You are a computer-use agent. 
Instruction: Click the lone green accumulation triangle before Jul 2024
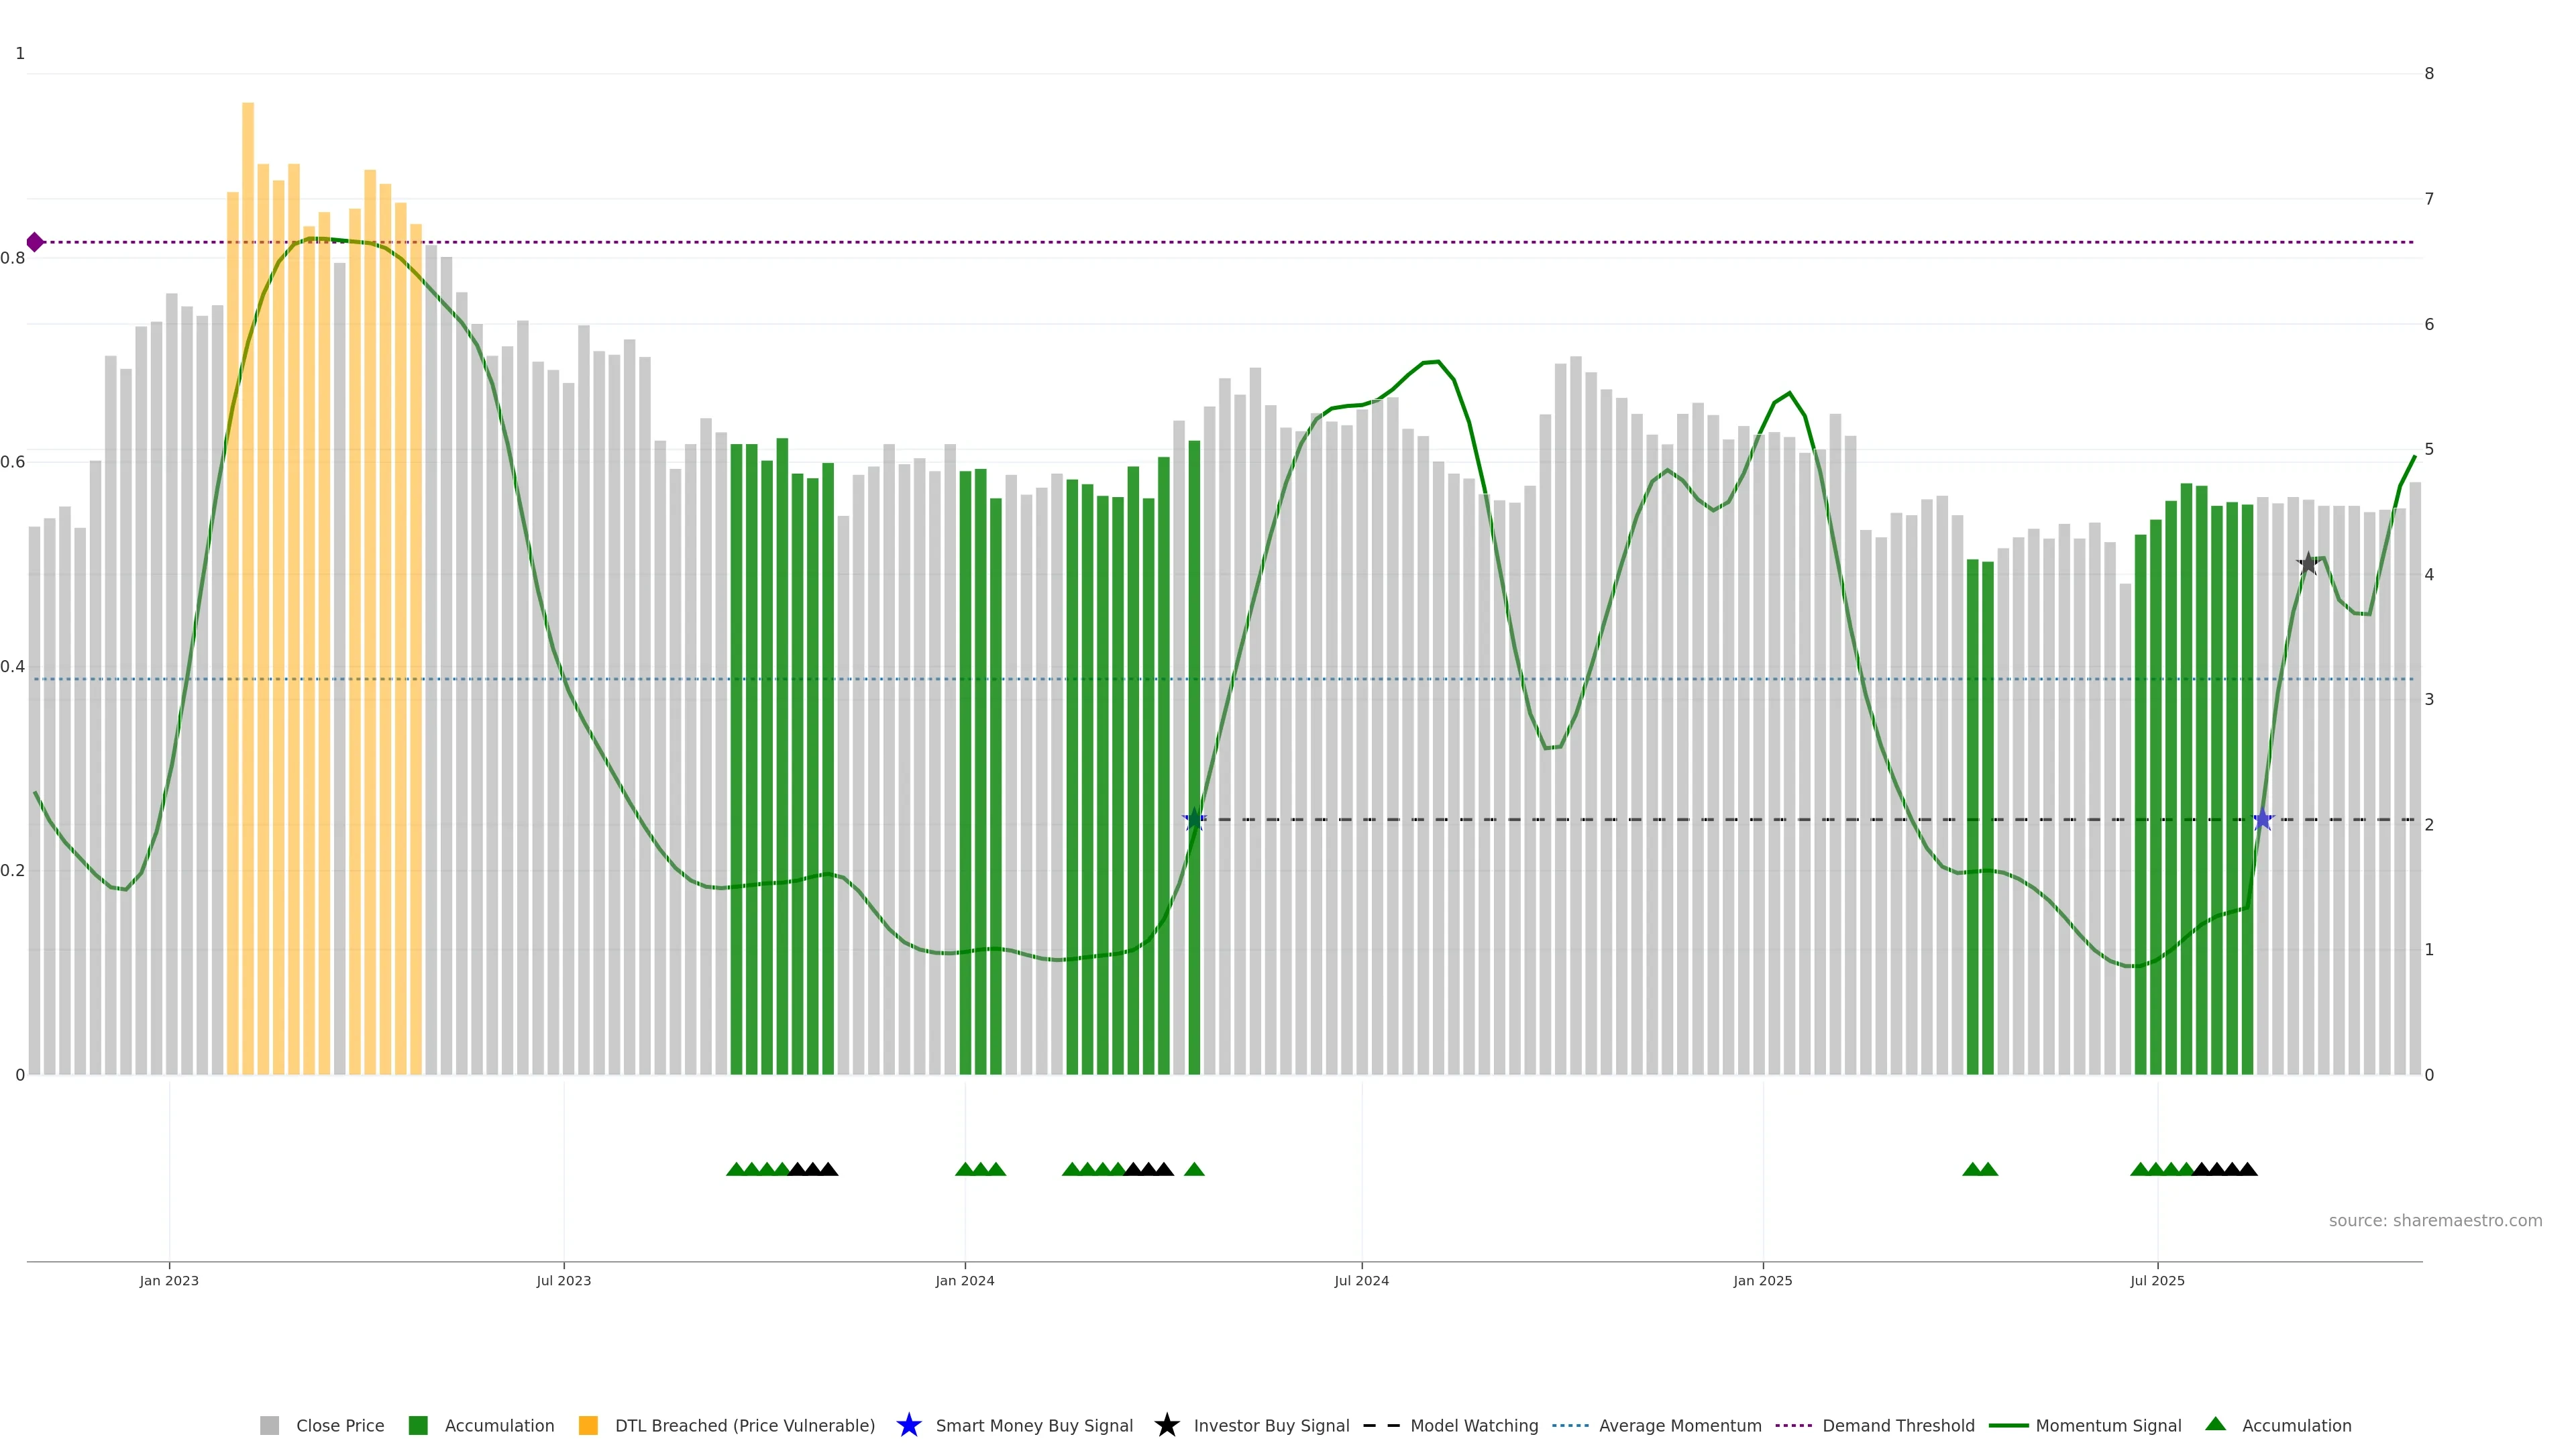coord(1194,1169)
